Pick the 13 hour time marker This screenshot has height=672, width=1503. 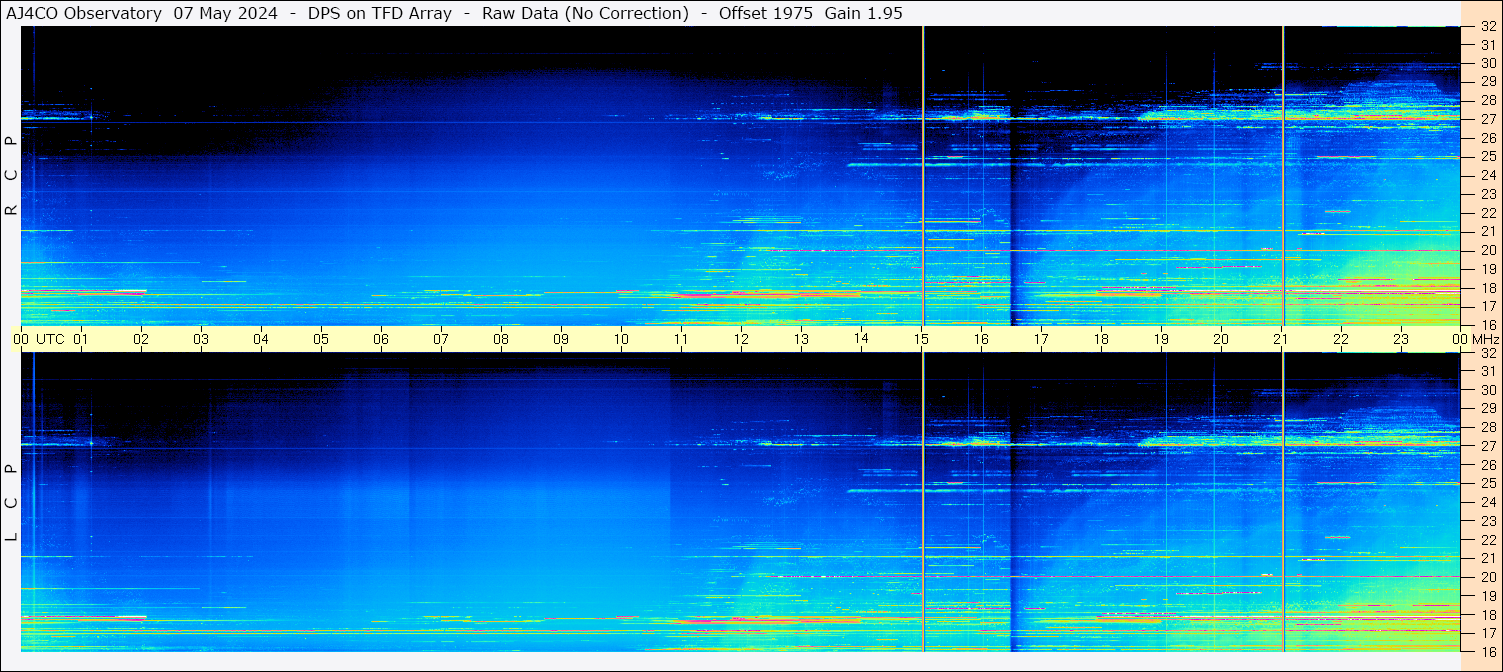coord(801,339)
